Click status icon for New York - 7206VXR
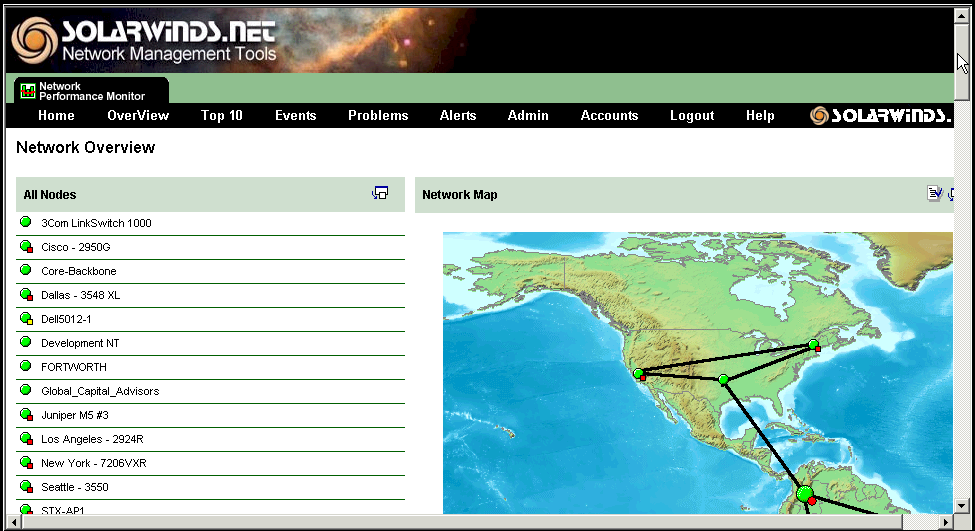975x531 pixels. 26,463
